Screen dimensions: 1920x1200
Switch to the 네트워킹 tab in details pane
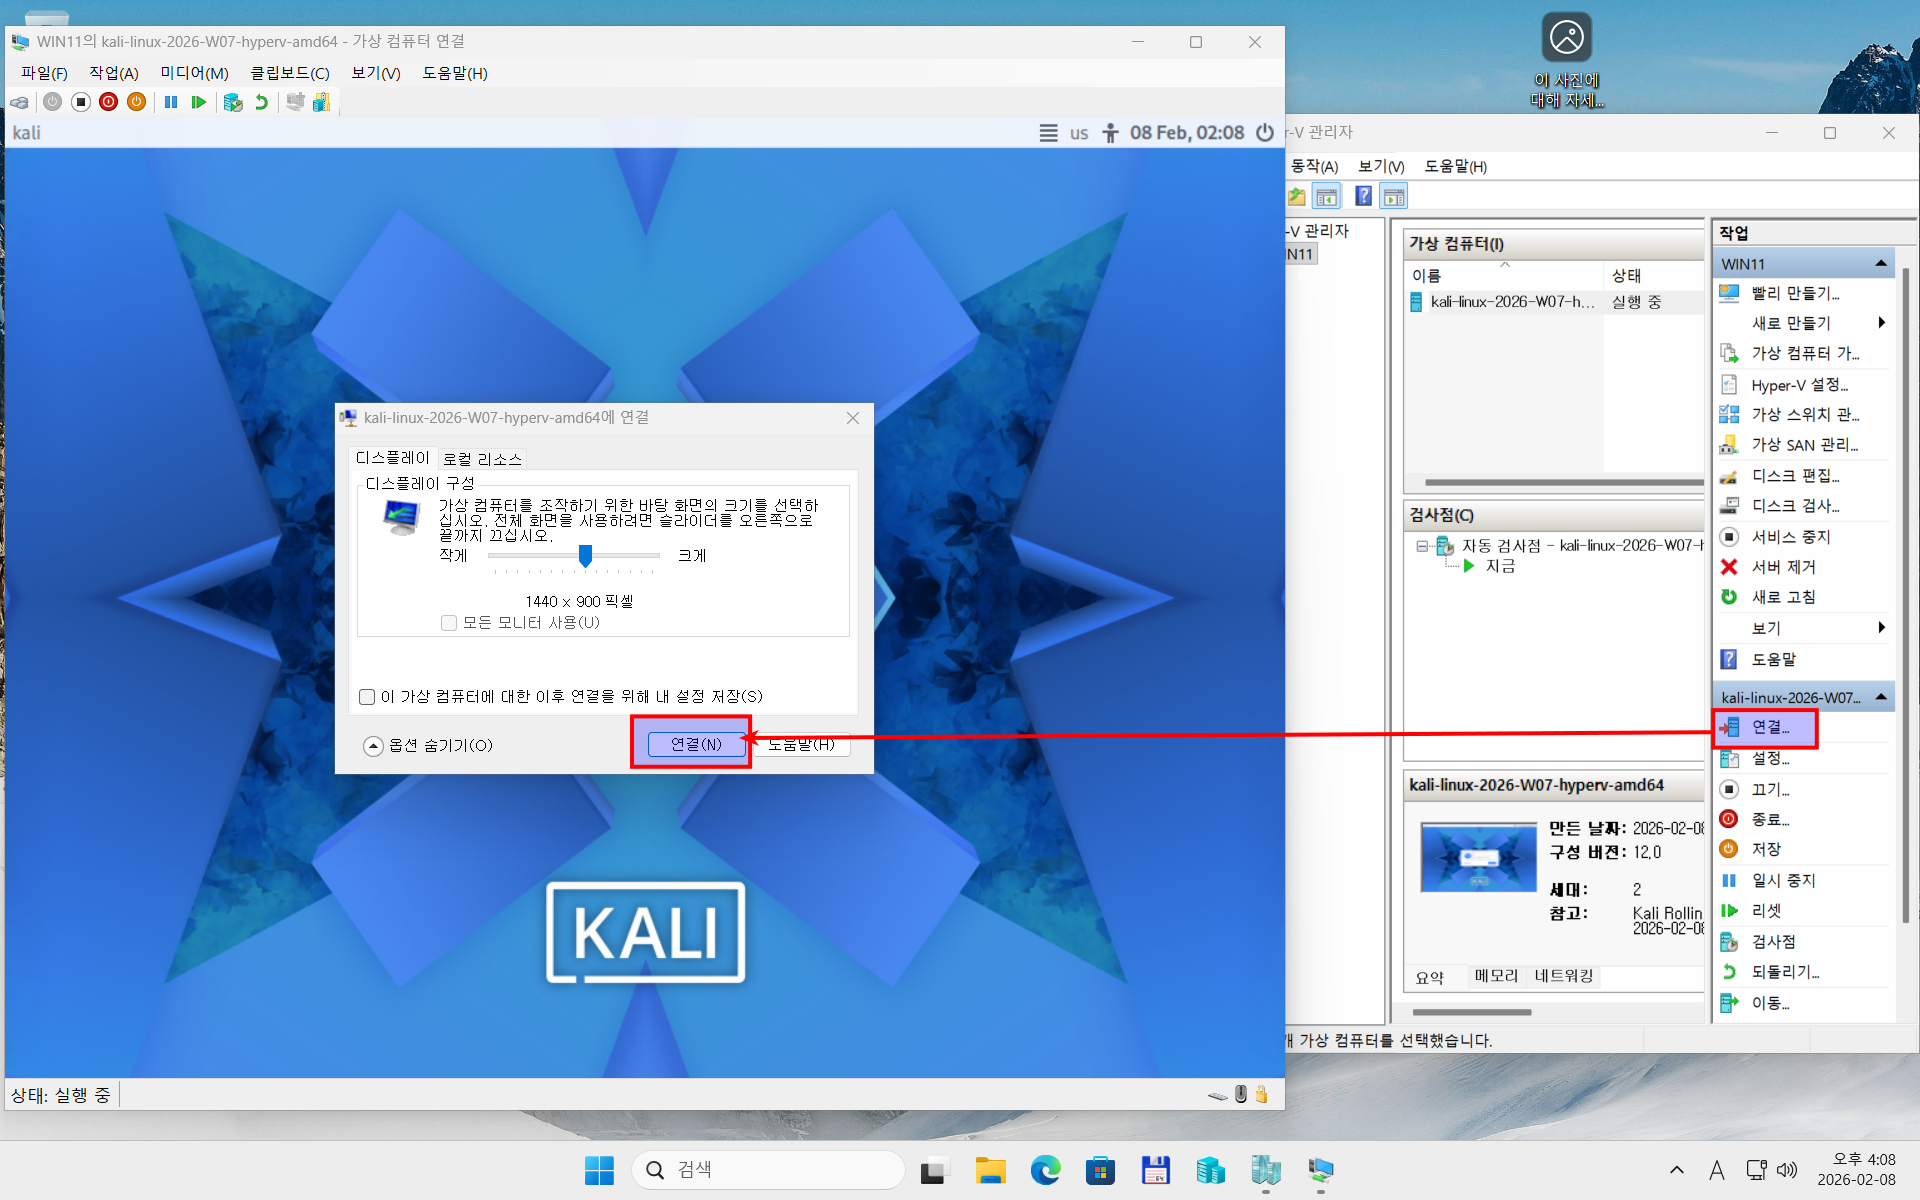(1564, 977)
